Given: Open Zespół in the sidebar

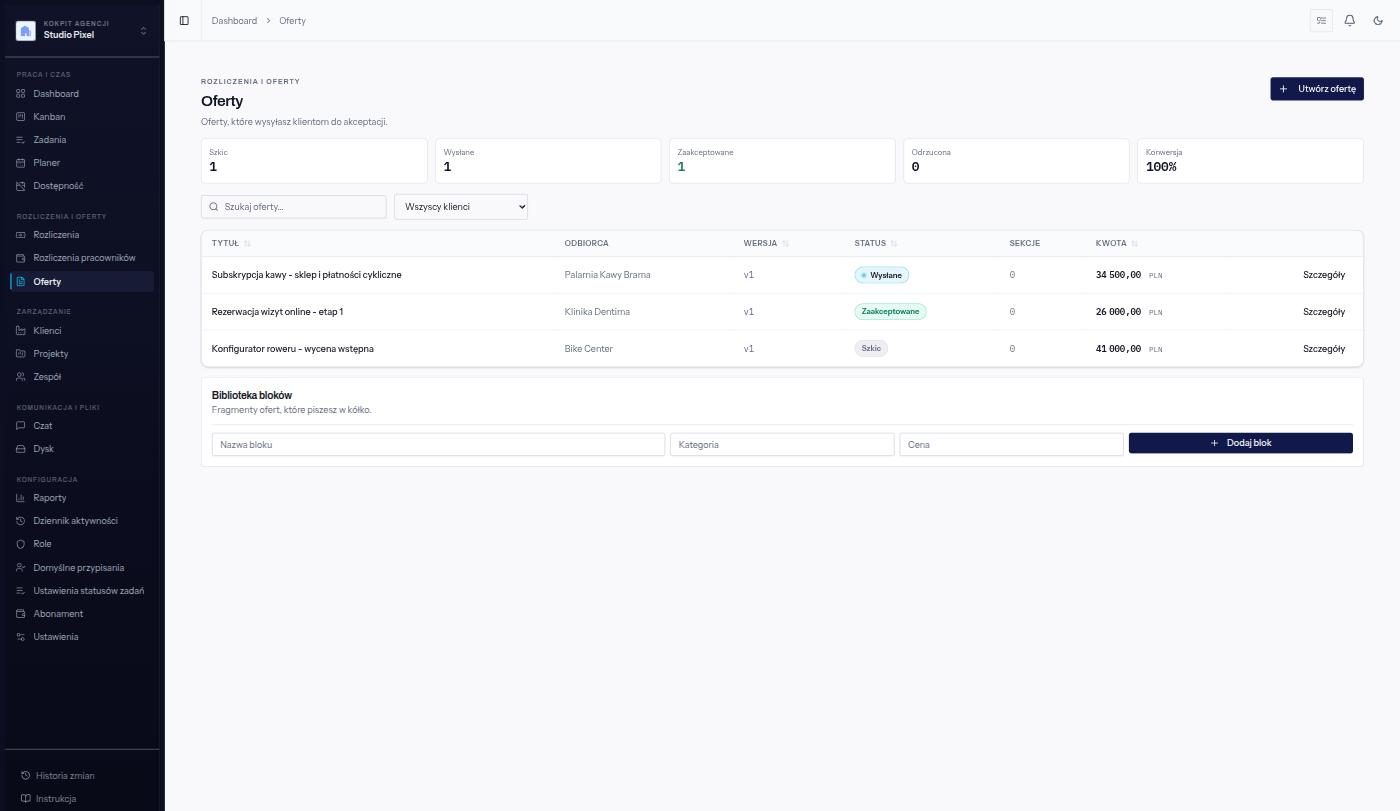Looking at the screenshot, I should [82, 377].
